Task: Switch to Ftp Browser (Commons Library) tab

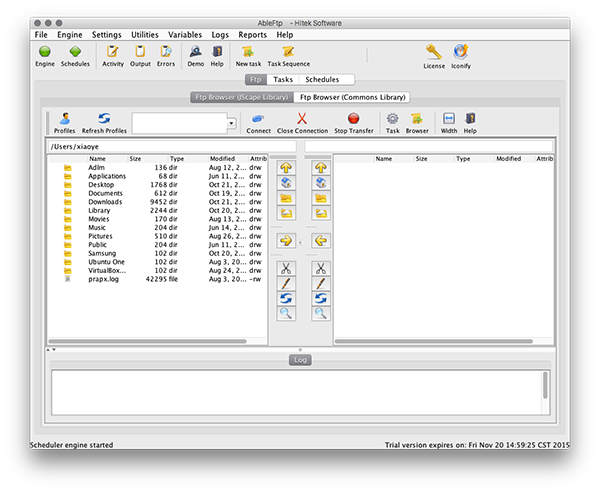Action: coord(352,97)
